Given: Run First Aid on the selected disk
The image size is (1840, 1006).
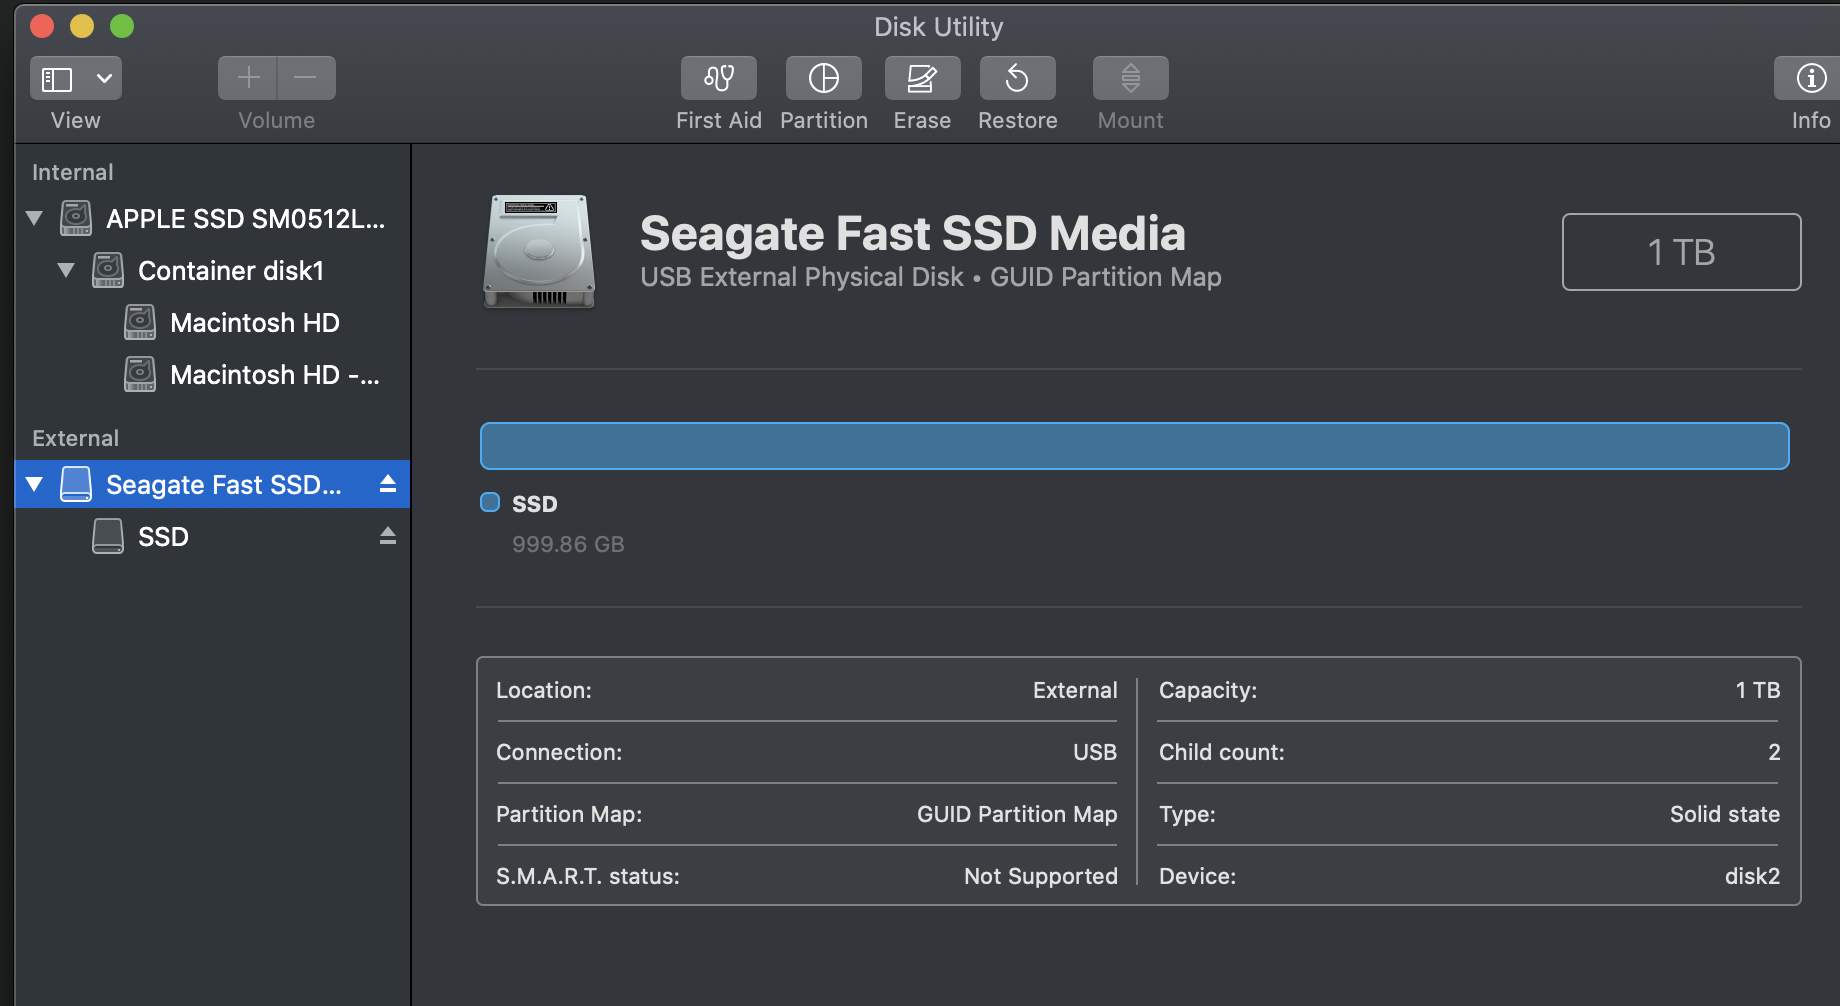Looking at the screenshot, I should pyautogui.click(x=718, y=78).
